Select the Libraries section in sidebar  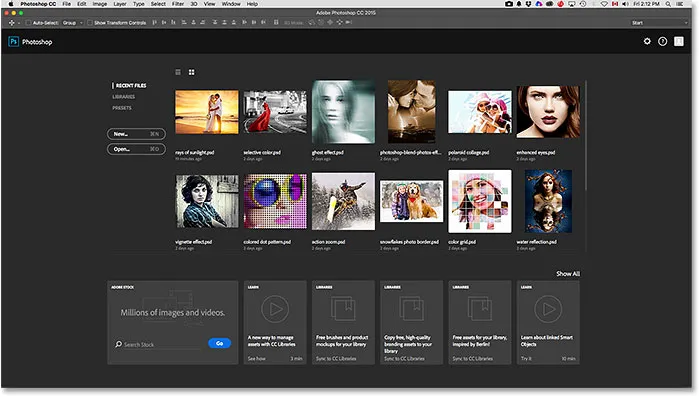pos(123,97)
